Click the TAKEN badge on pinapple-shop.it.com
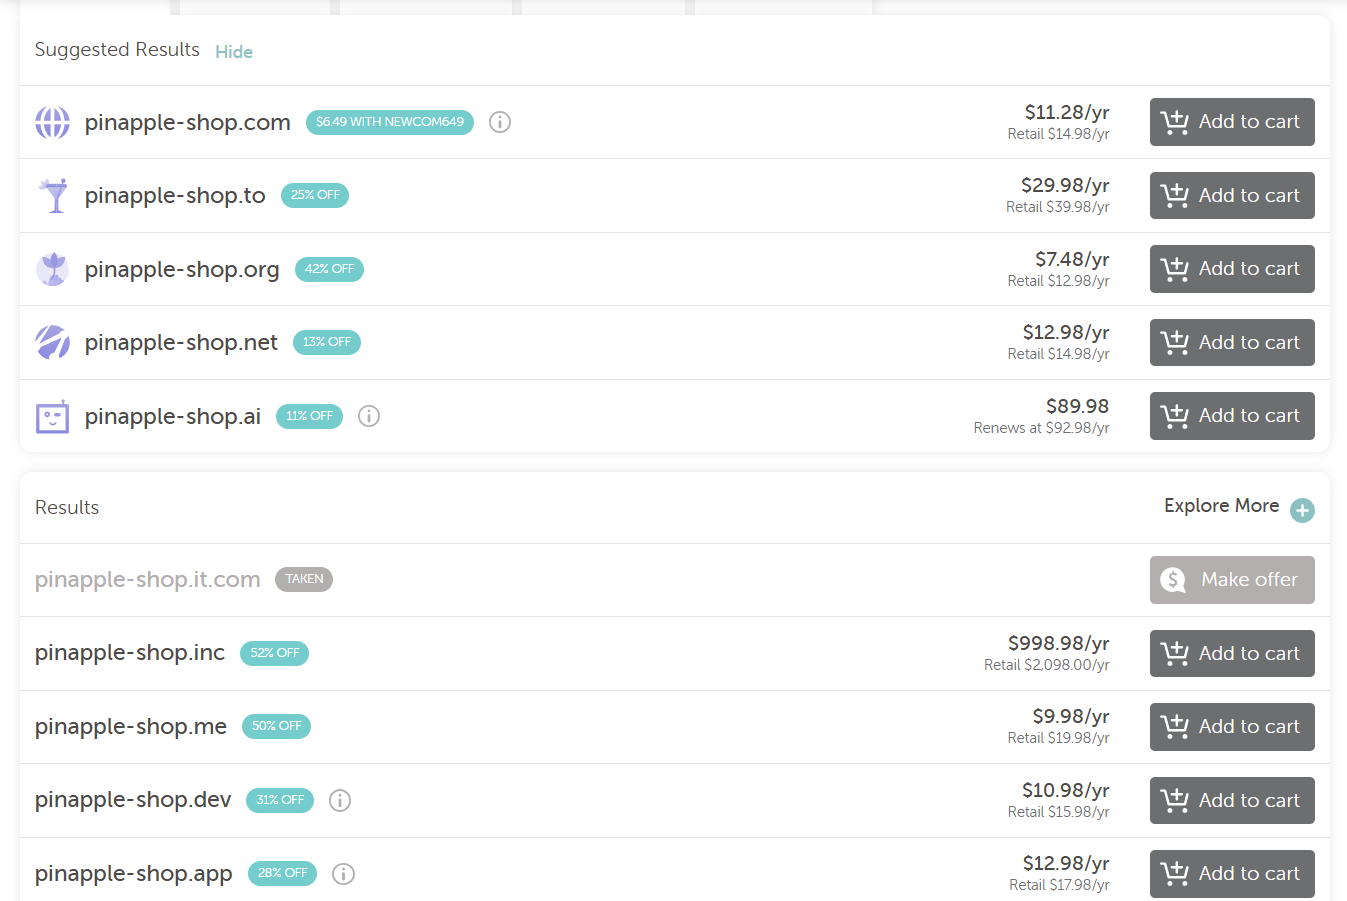 [304, 579]
